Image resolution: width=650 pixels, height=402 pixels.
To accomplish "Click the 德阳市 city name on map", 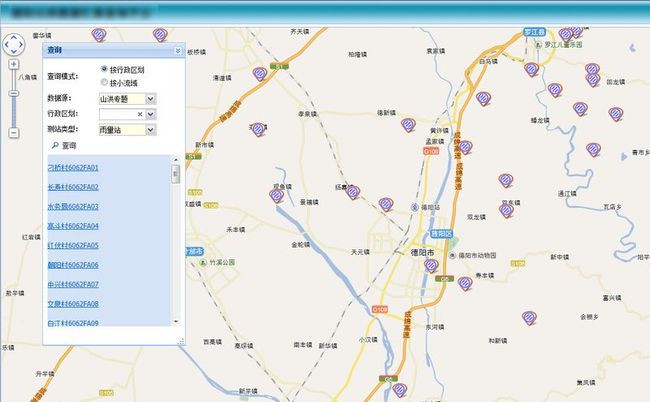I will 422,252.
